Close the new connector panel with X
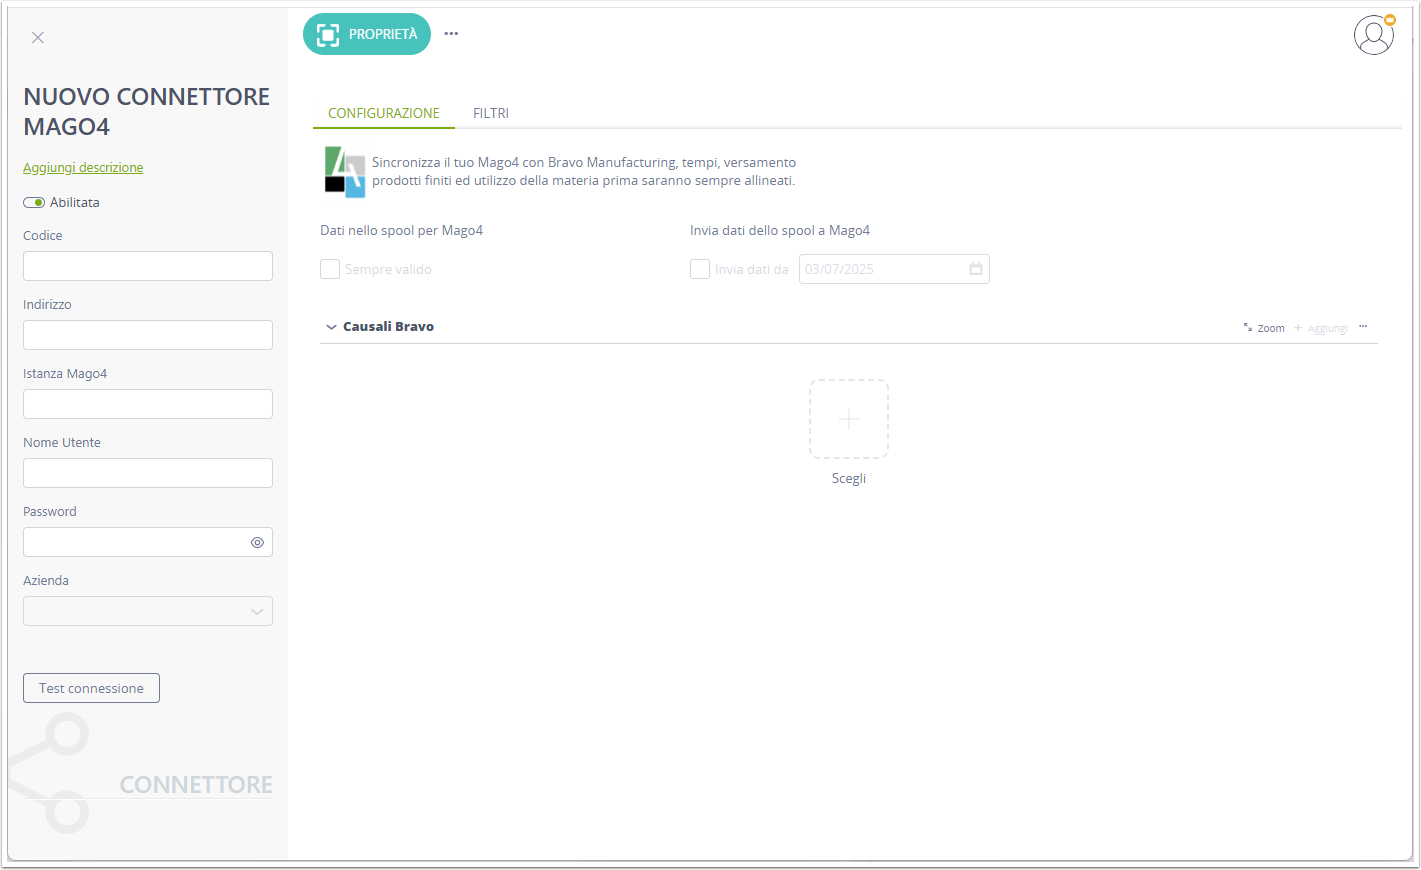The image size is (1421, 870). pos(38,38)
